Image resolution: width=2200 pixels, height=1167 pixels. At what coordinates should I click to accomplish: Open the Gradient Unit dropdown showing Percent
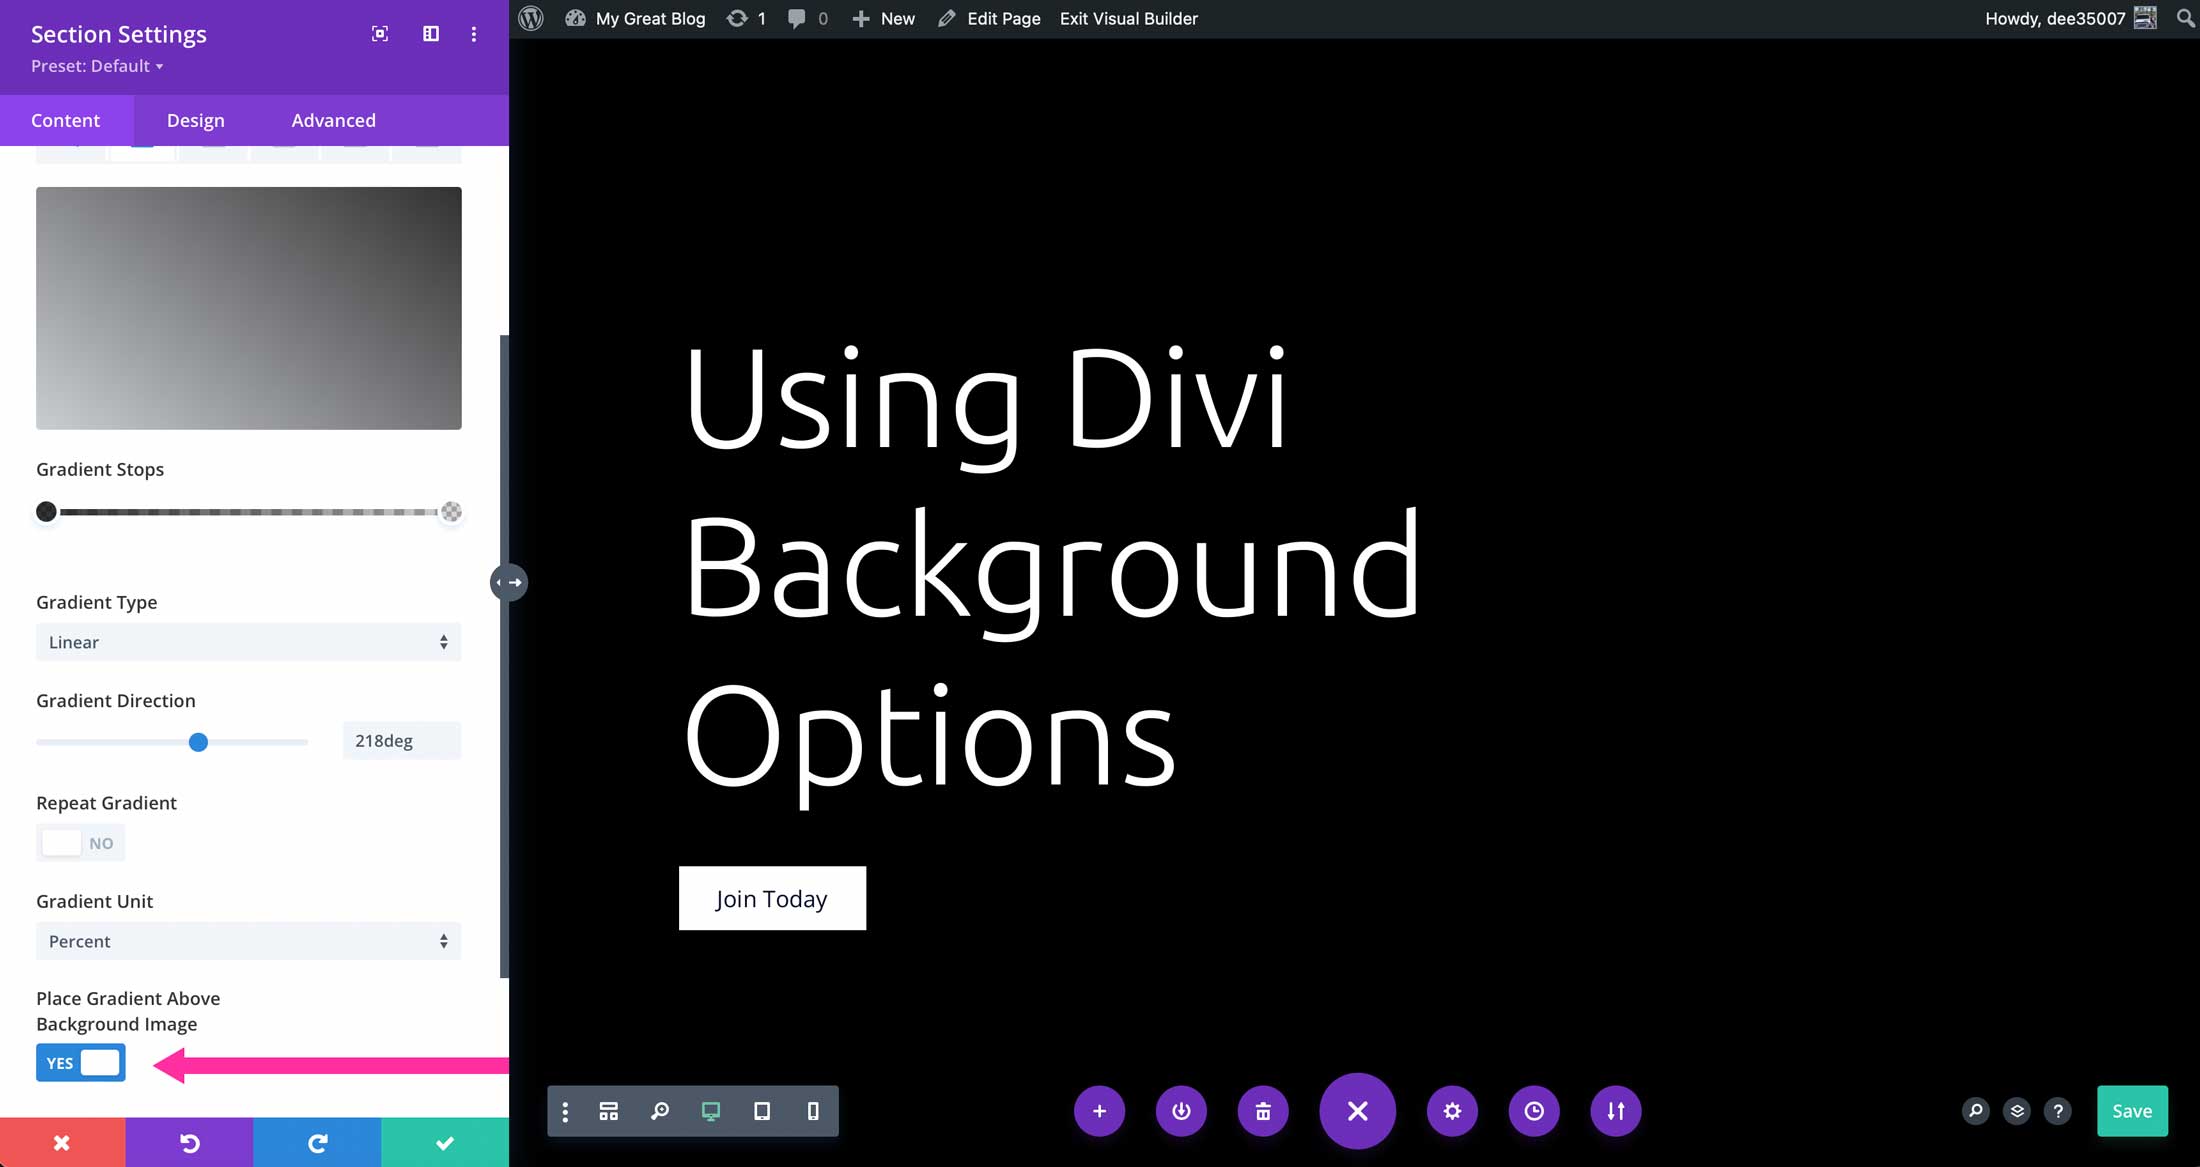248,941
